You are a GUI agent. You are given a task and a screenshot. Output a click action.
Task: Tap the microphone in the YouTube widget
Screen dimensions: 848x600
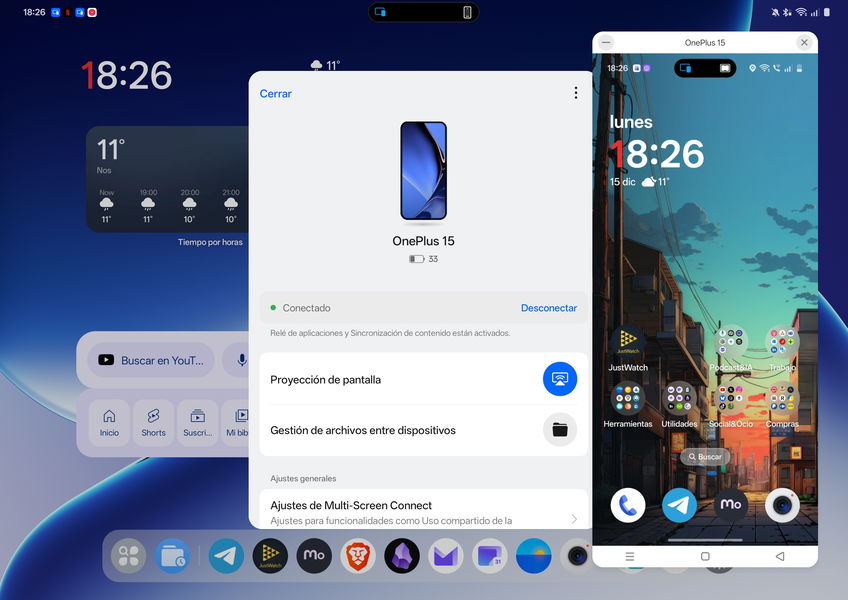tap(240, 360)
